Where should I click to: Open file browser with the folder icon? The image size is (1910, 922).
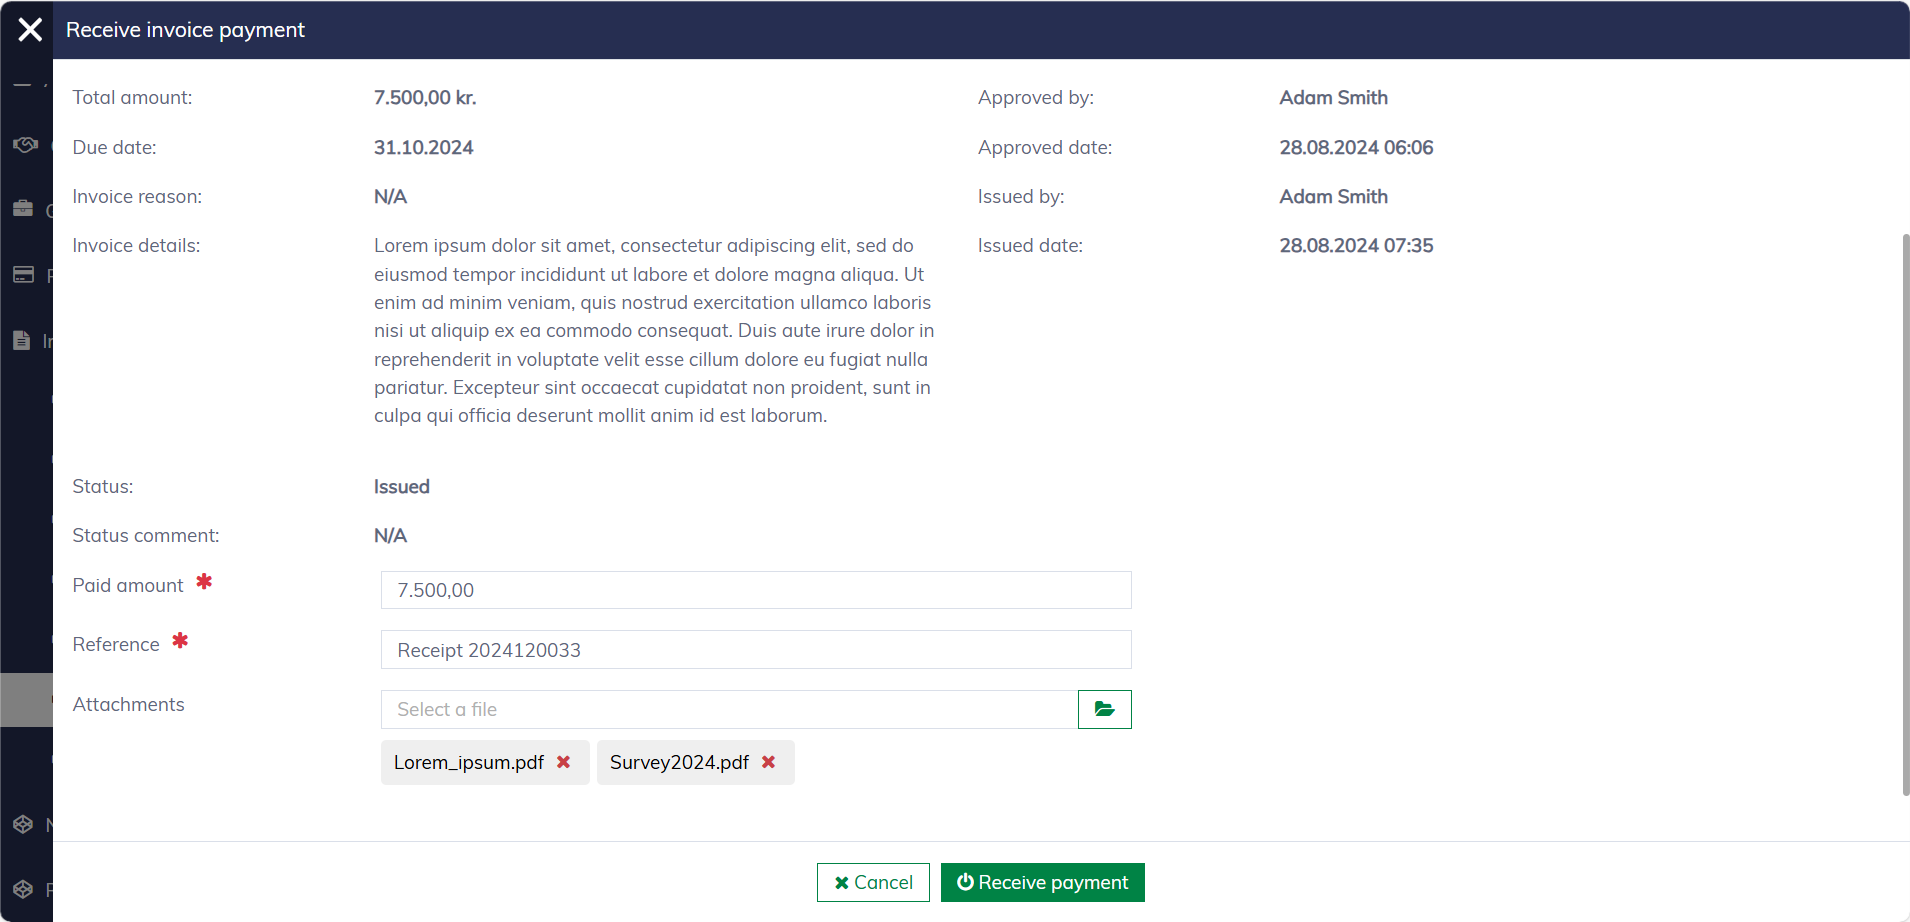coord(1104,709)
